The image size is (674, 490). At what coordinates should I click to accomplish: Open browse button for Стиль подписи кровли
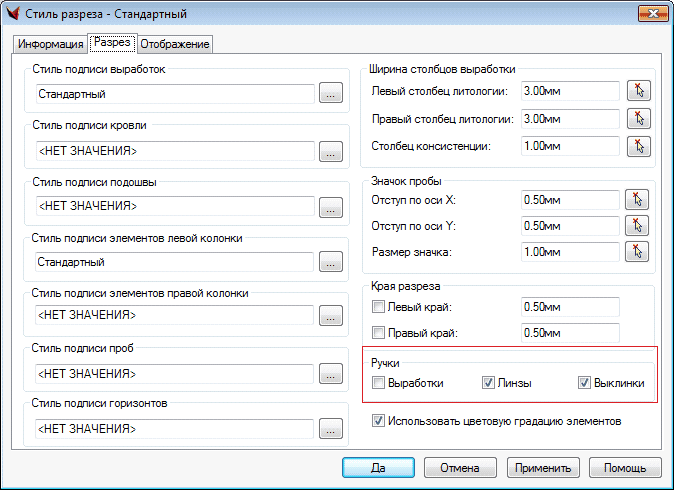tap(330, 151)
